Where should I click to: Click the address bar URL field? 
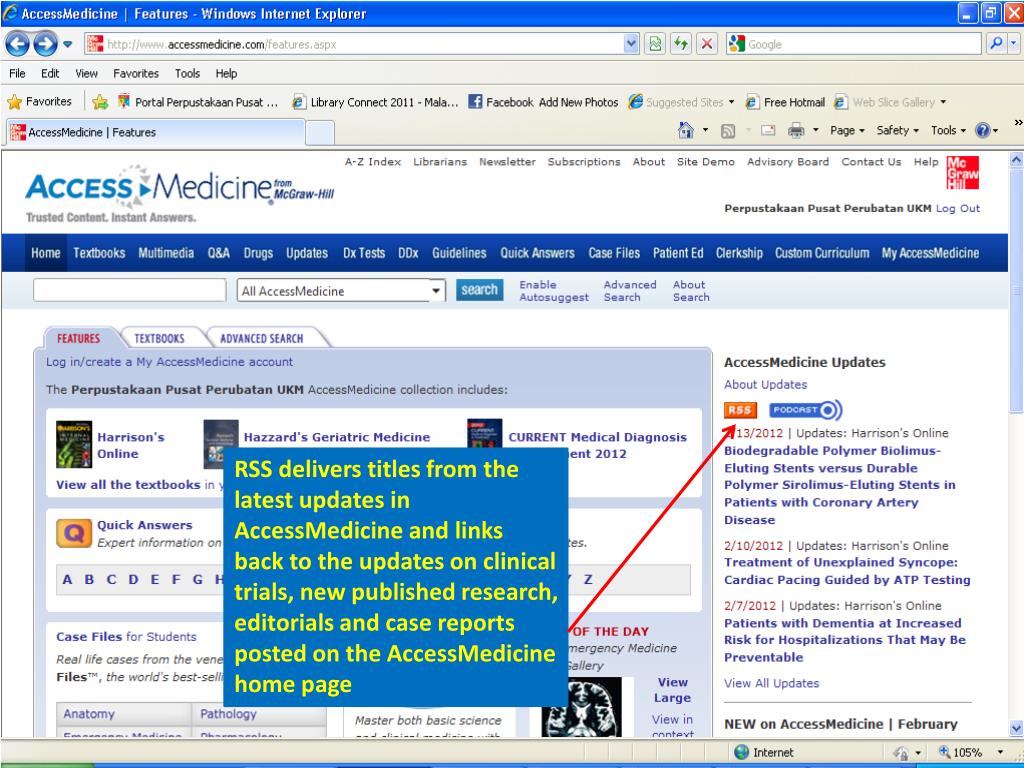coord(356,44)
